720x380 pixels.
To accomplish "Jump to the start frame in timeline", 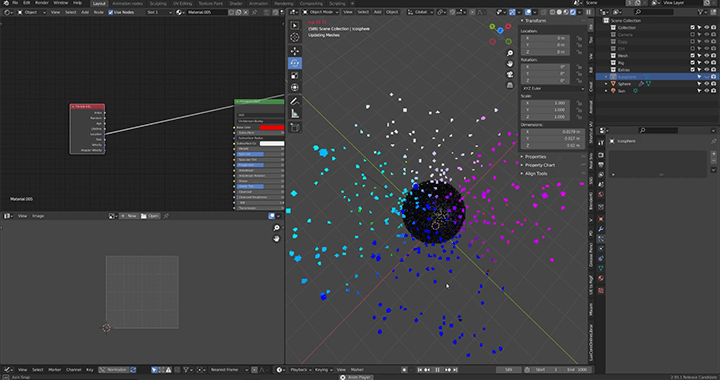I will tap(419, 369).
